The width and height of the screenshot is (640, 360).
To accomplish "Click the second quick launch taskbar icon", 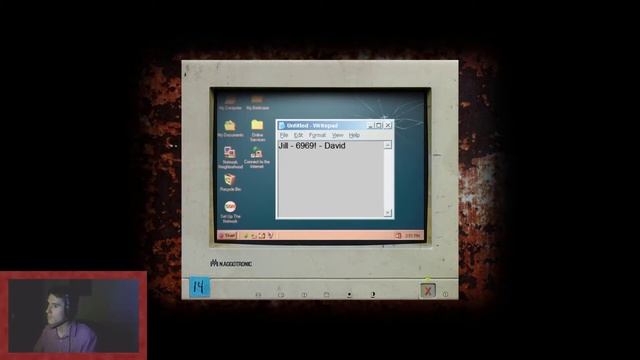I will tap(253, 236).
